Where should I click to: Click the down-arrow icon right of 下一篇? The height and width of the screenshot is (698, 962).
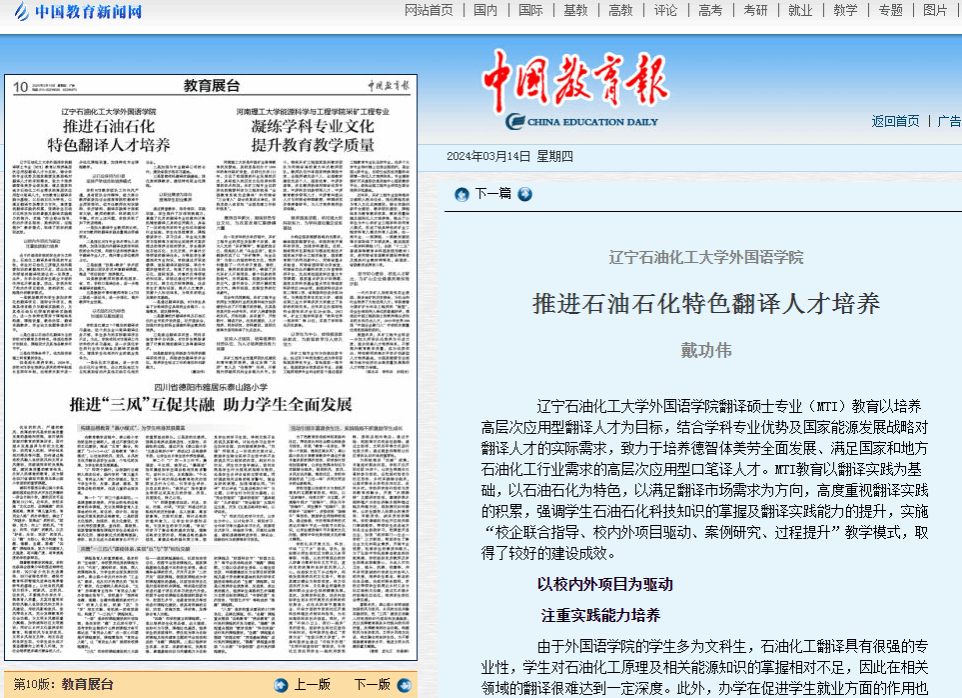(525, 194)
